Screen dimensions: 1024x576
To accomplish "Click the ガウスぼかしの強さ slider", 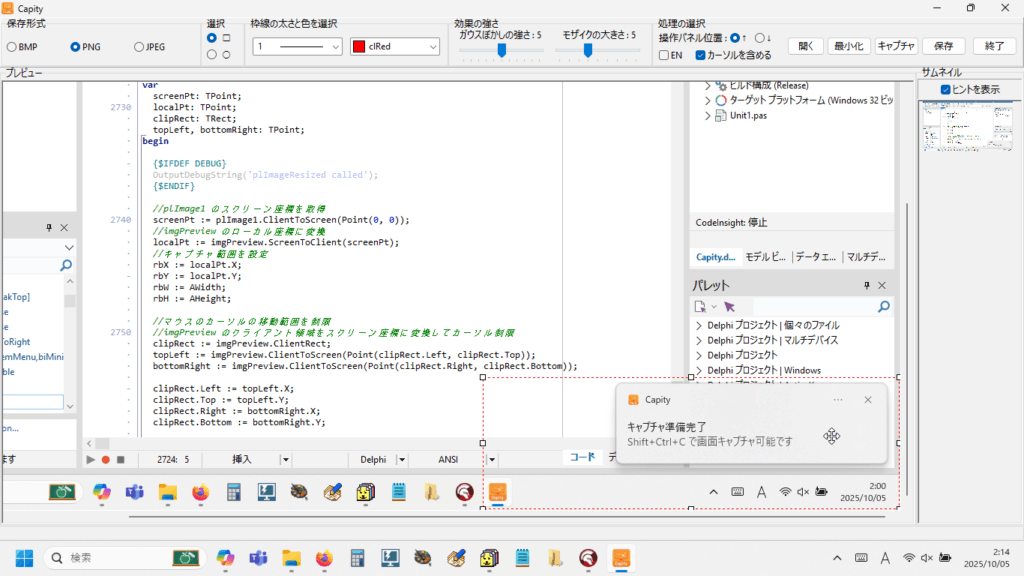I will click(x=500, y=49).
